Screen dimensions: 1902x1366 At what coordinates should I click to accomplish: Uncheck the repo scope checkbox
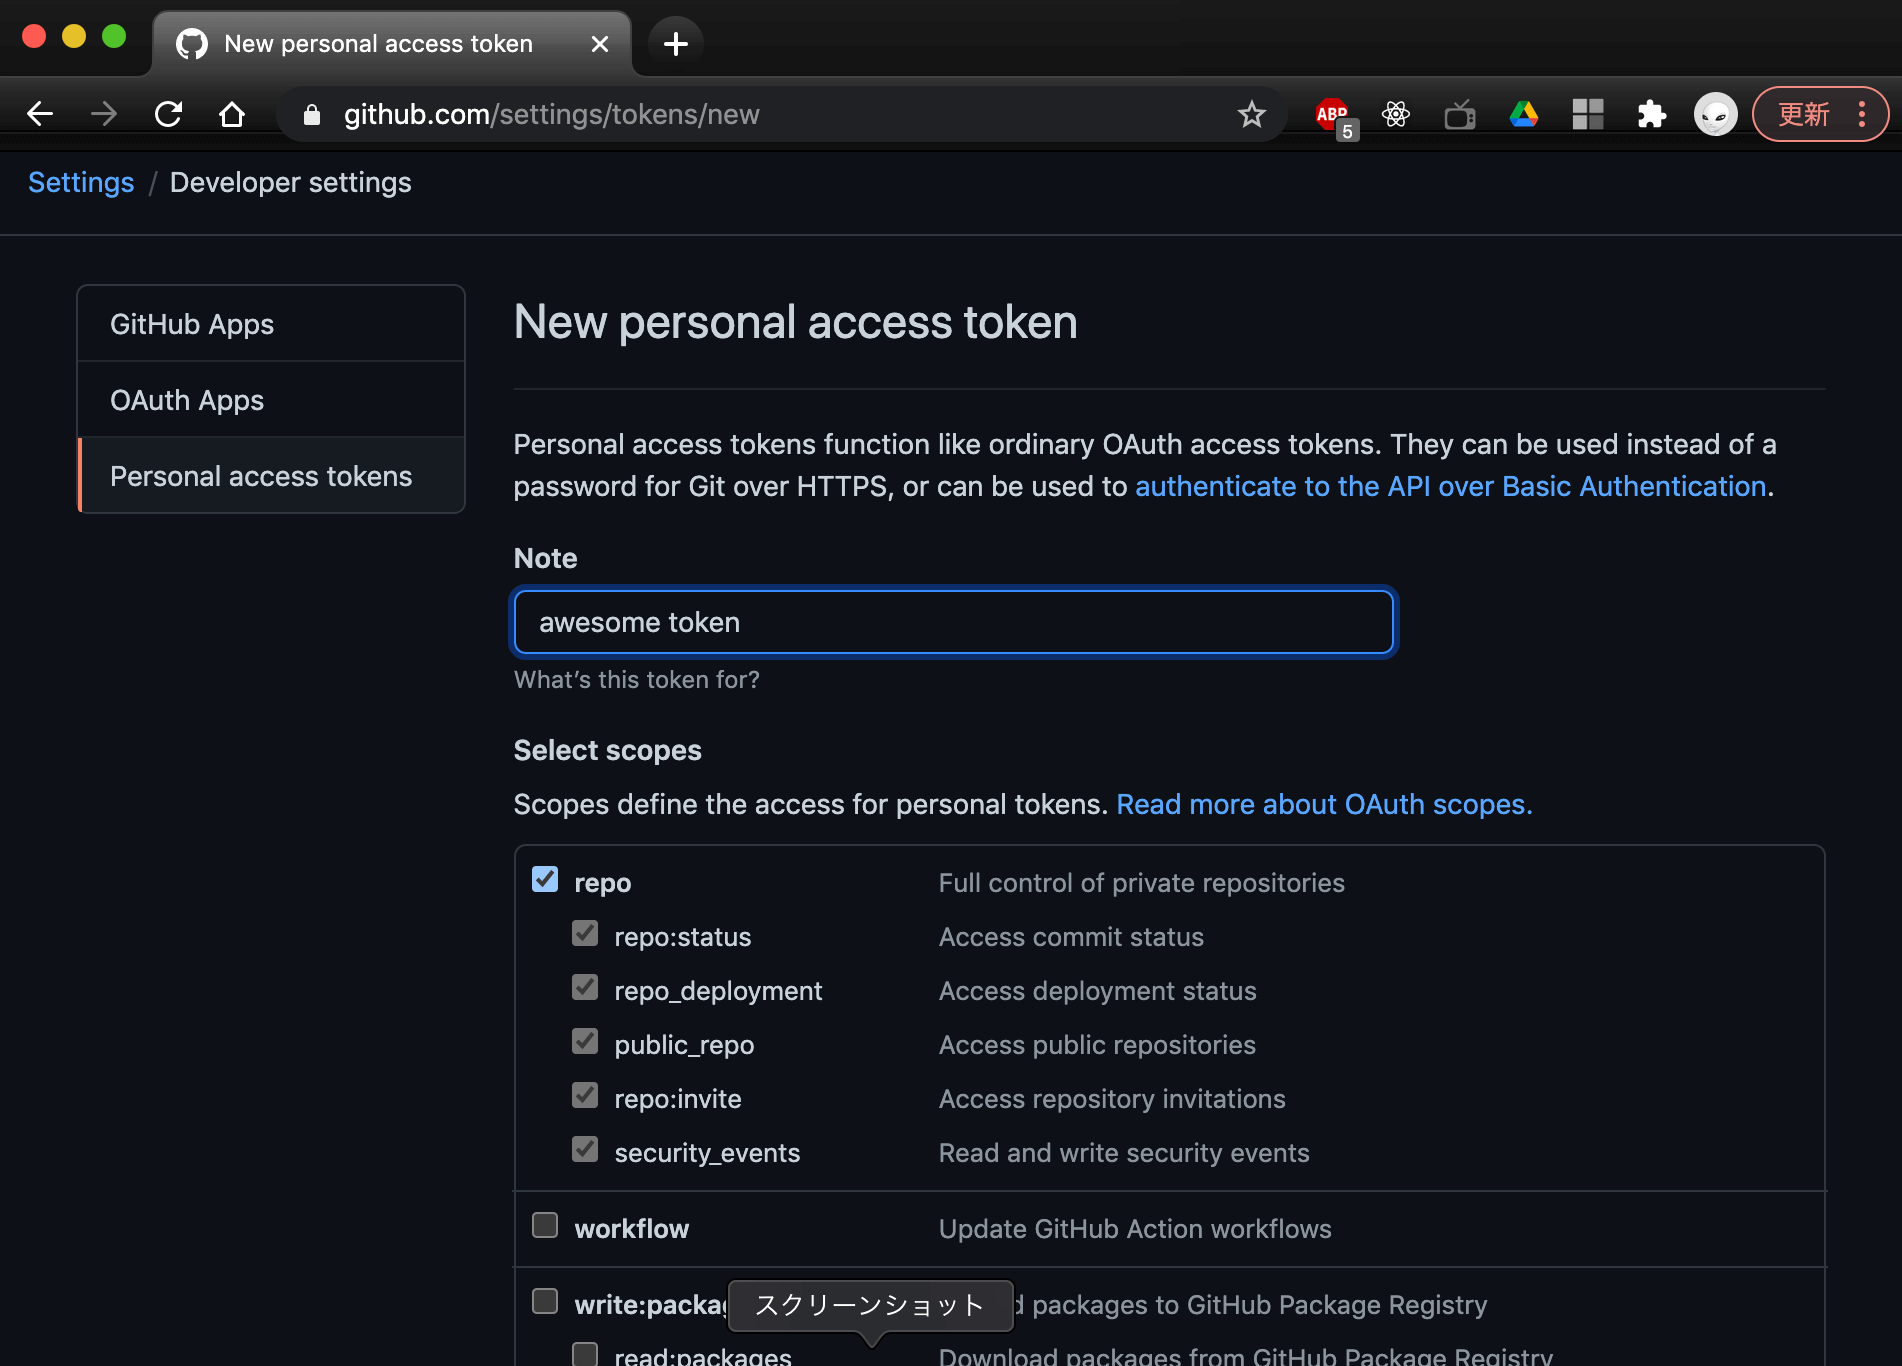[x=545, y=880]
